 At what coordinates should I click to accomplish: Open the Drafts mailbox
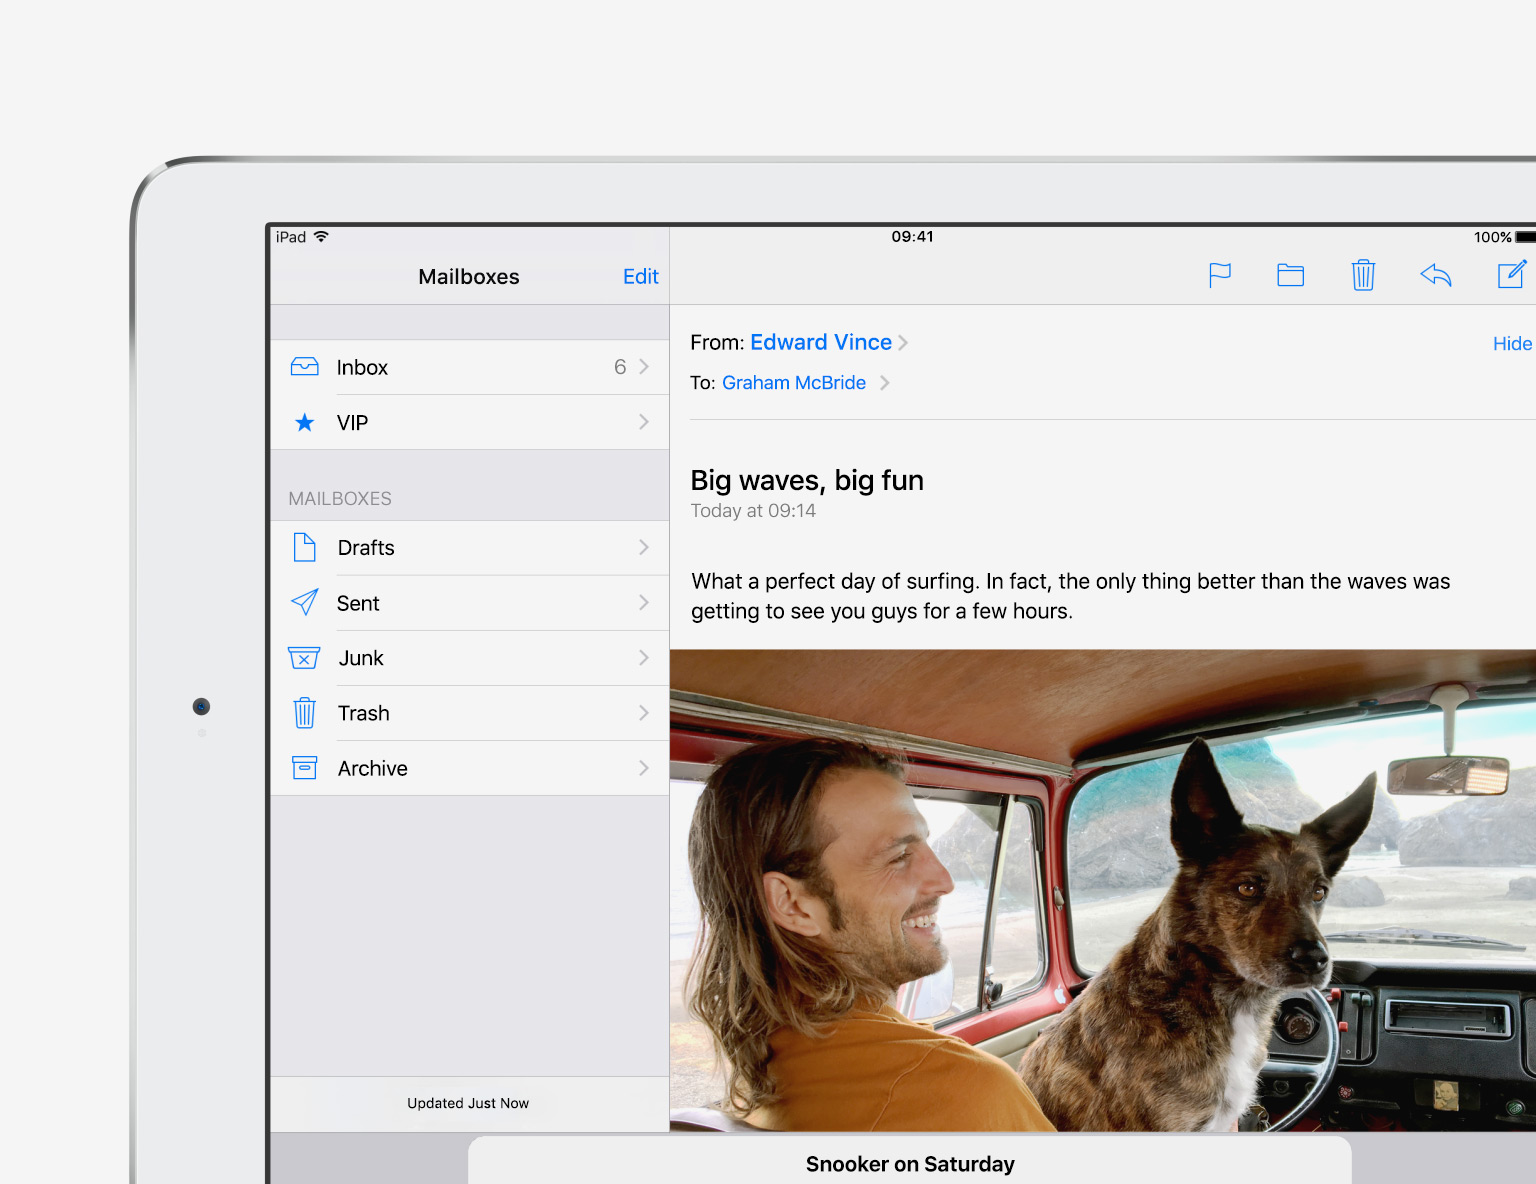[366, 548]
